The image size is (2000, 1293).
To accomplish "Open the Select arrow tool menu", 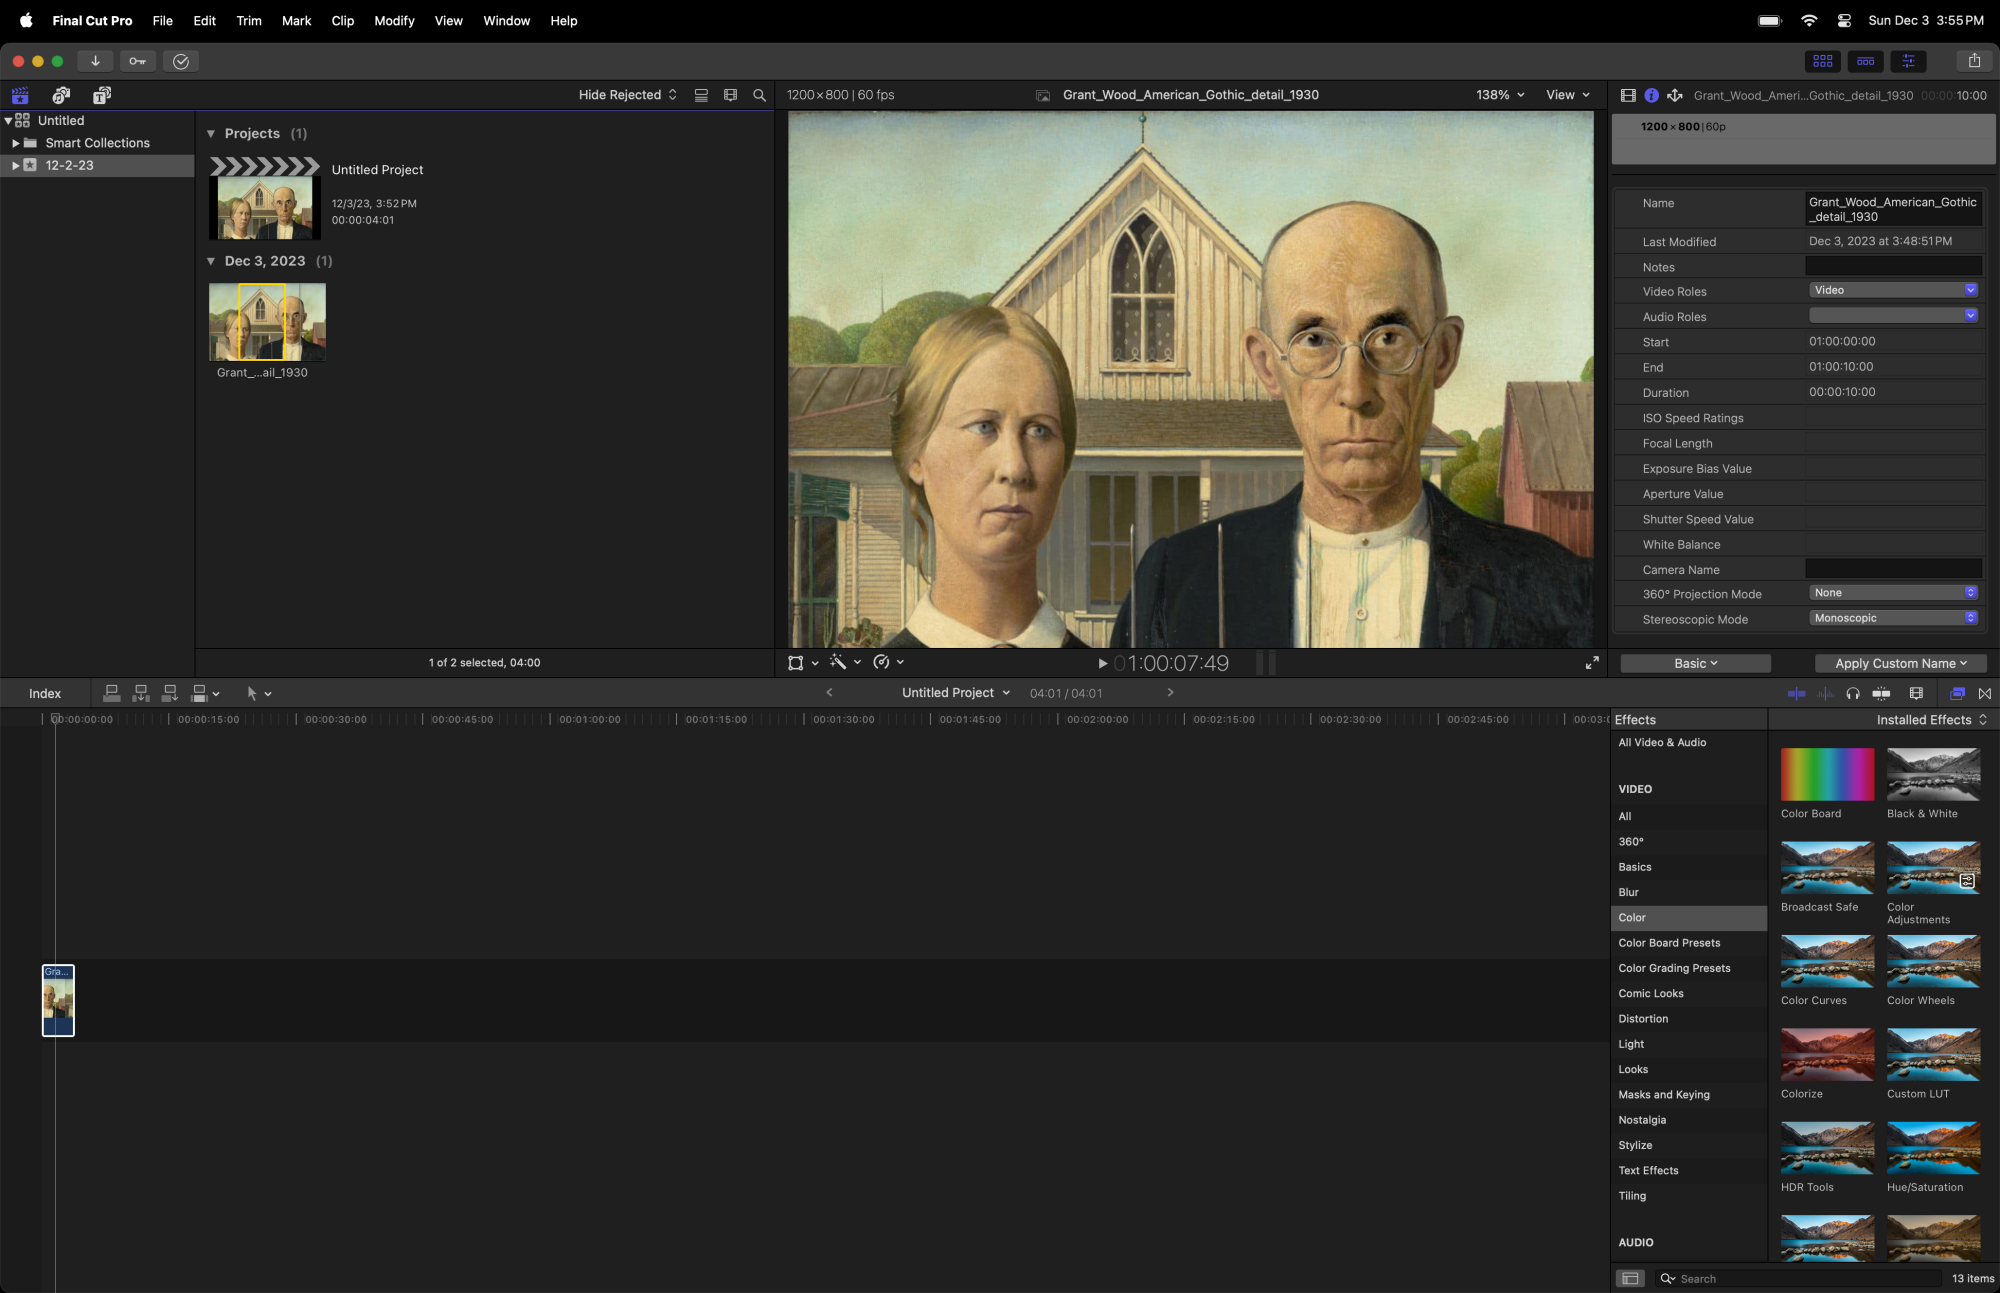I will tap(259, 693).
